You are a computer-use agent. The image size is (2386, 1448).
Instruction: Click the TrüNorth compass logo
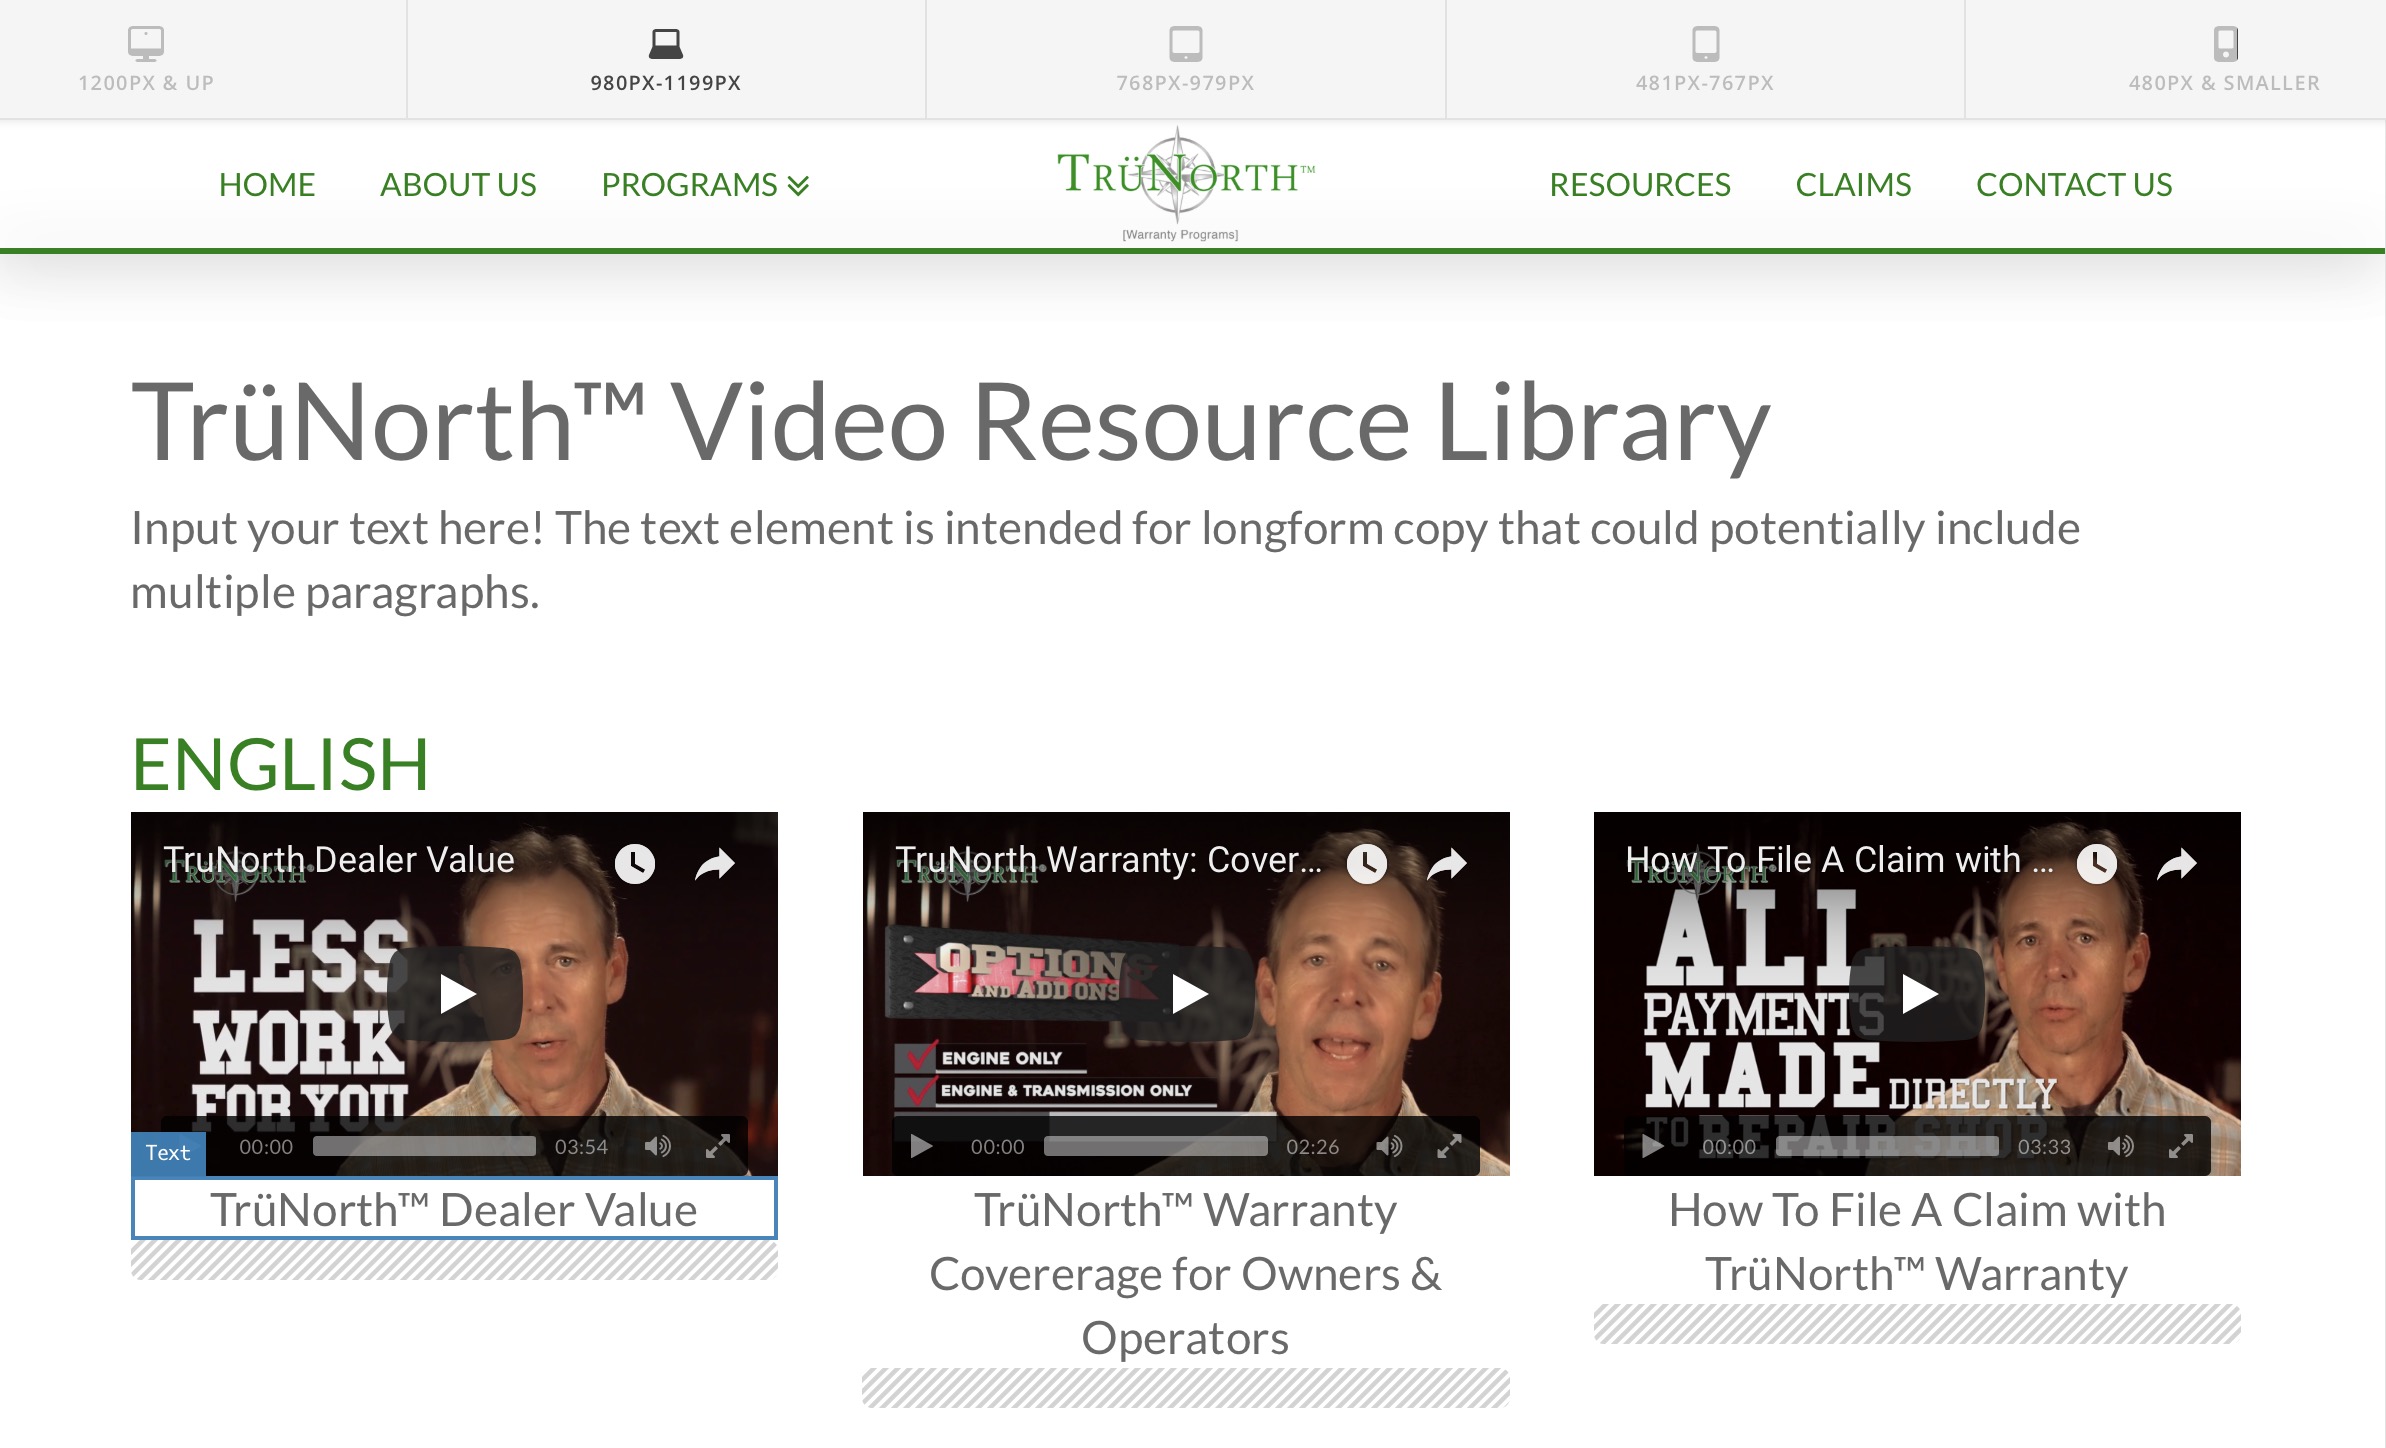(1186, 183)
